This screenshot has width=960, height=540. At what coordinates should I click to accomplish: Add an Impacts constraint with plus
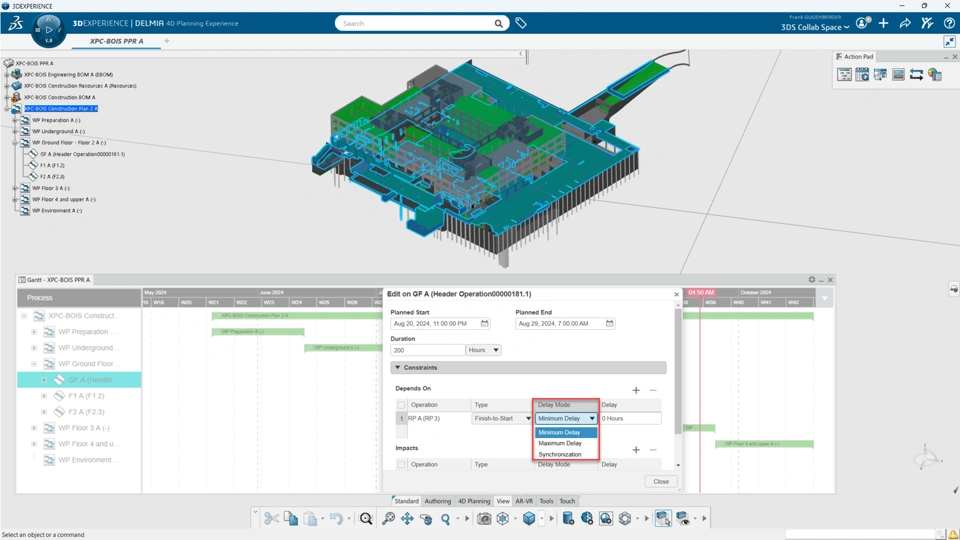636,450
